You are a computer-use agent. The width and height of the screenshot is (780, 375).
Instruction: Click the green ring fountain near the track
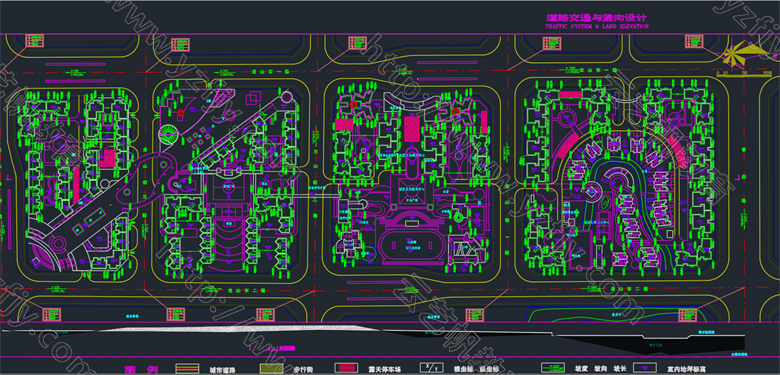[458, 217]
